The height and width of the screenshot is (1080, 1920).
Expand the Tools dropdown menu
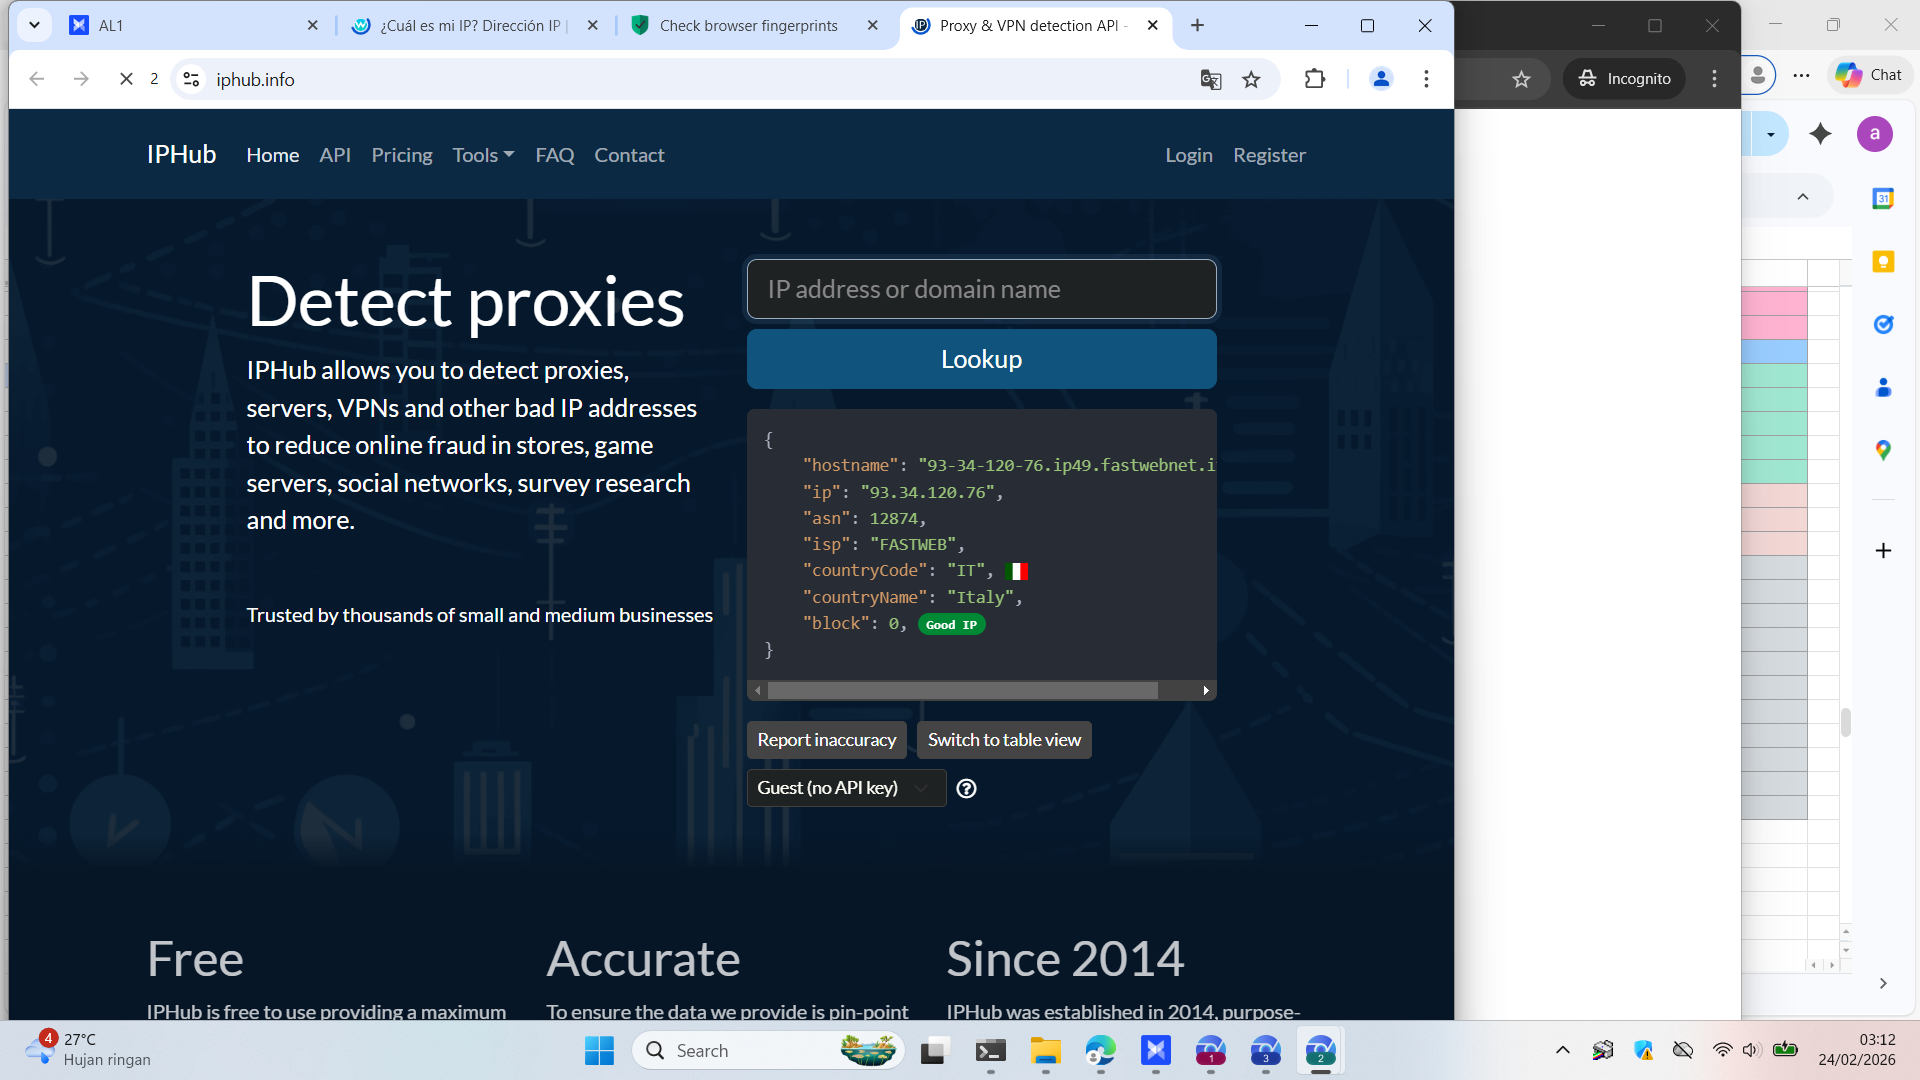(x=483, y=155)
